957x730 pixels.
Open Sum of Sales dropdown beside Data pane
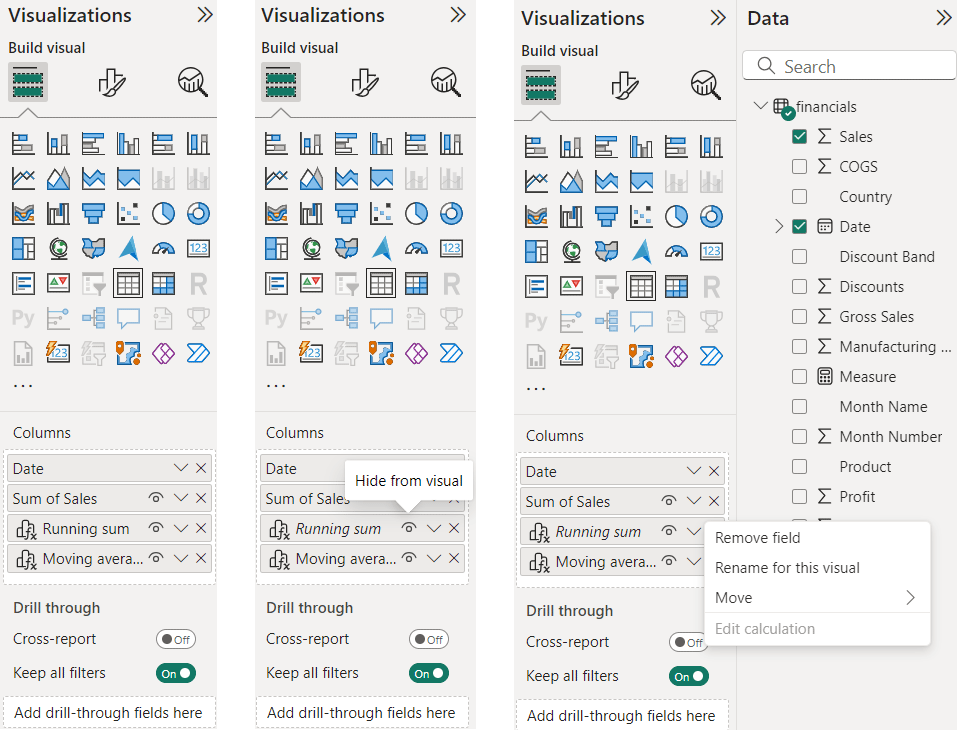point(694,501)
